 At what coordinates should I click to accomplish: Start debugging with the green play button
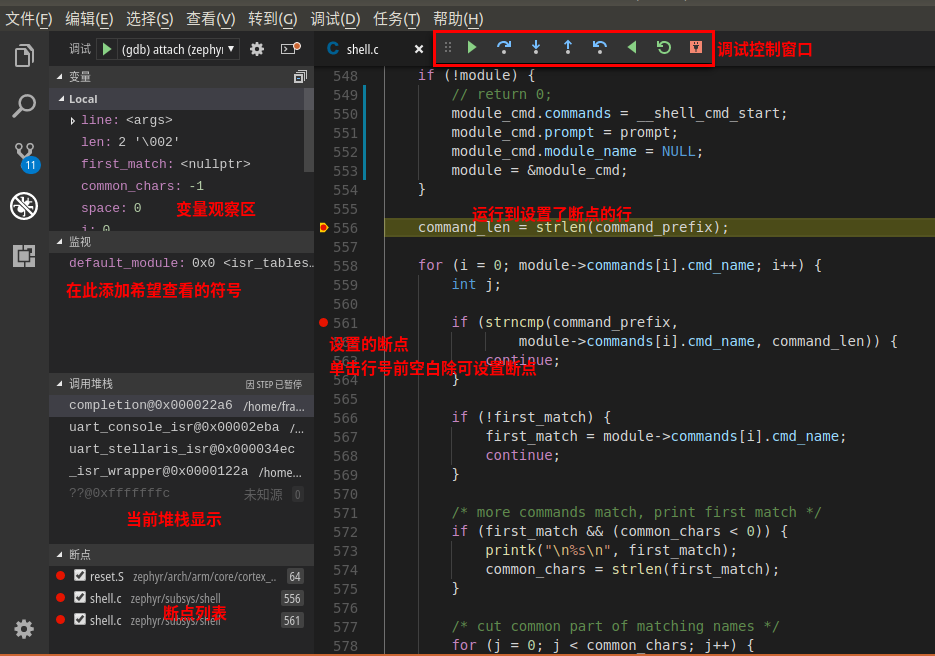point(107,48)
